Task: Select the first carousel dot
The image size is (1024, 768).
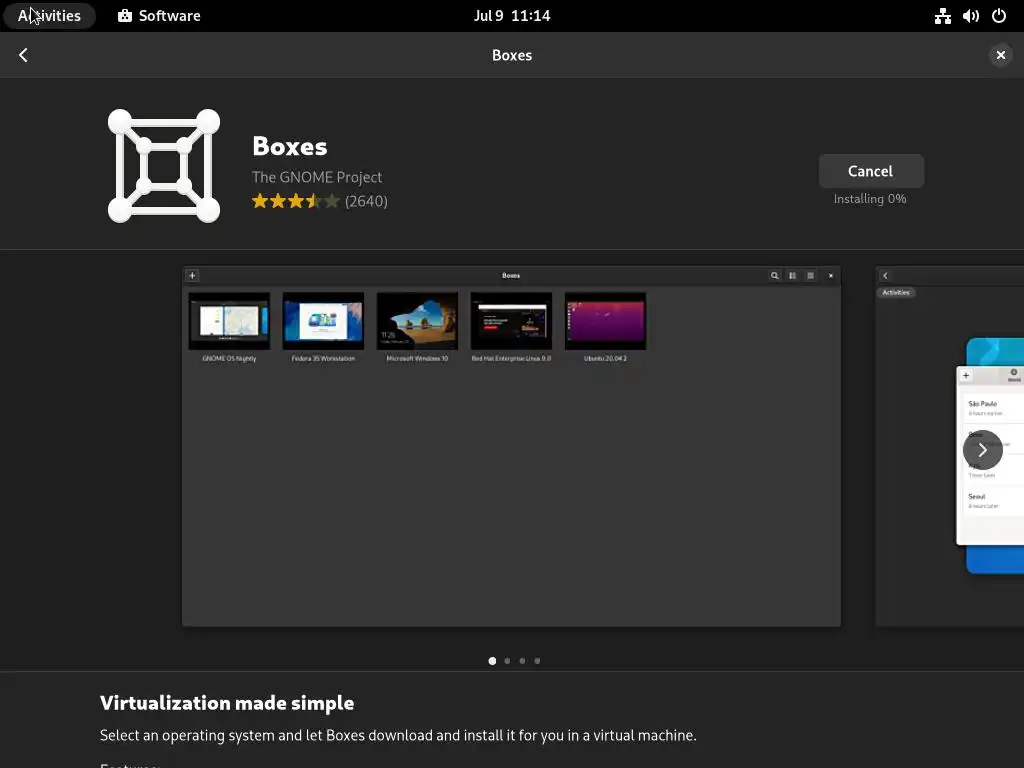Action: 492,661
